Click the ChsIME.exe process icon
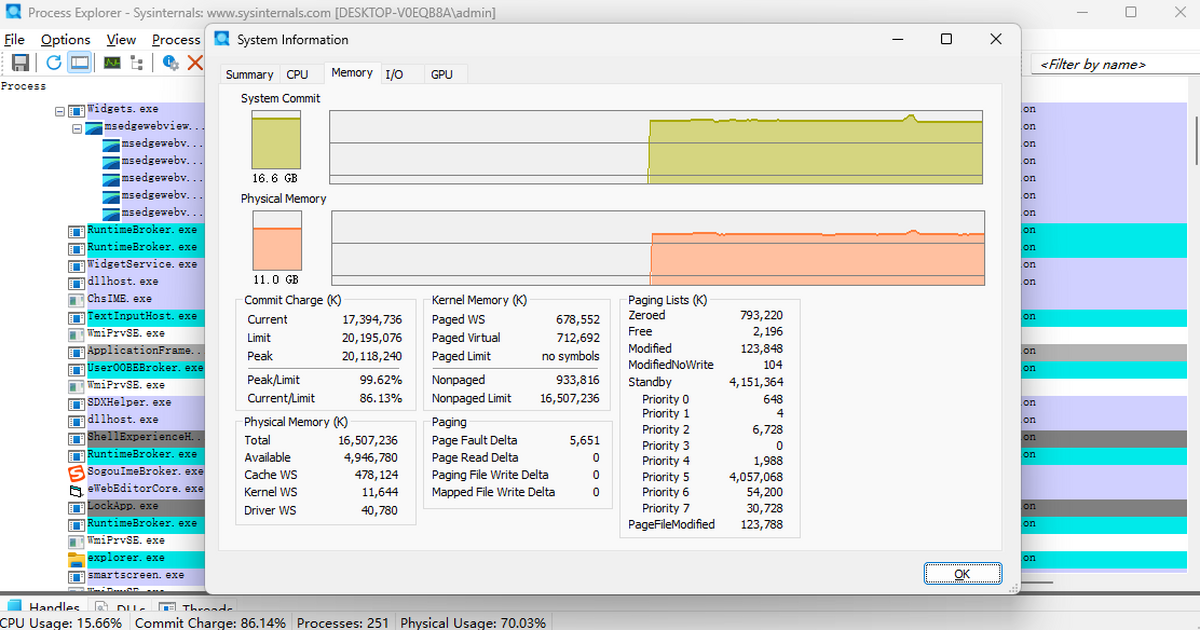The width and height of the screenshot is (1200, 630). [x=76, y=299]
